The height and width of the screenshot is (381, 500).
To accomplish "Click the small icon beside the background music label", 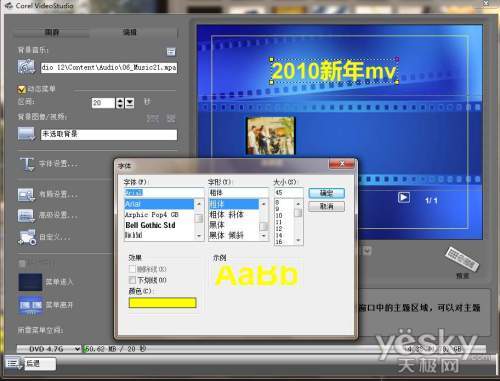I will click(171, 51).
